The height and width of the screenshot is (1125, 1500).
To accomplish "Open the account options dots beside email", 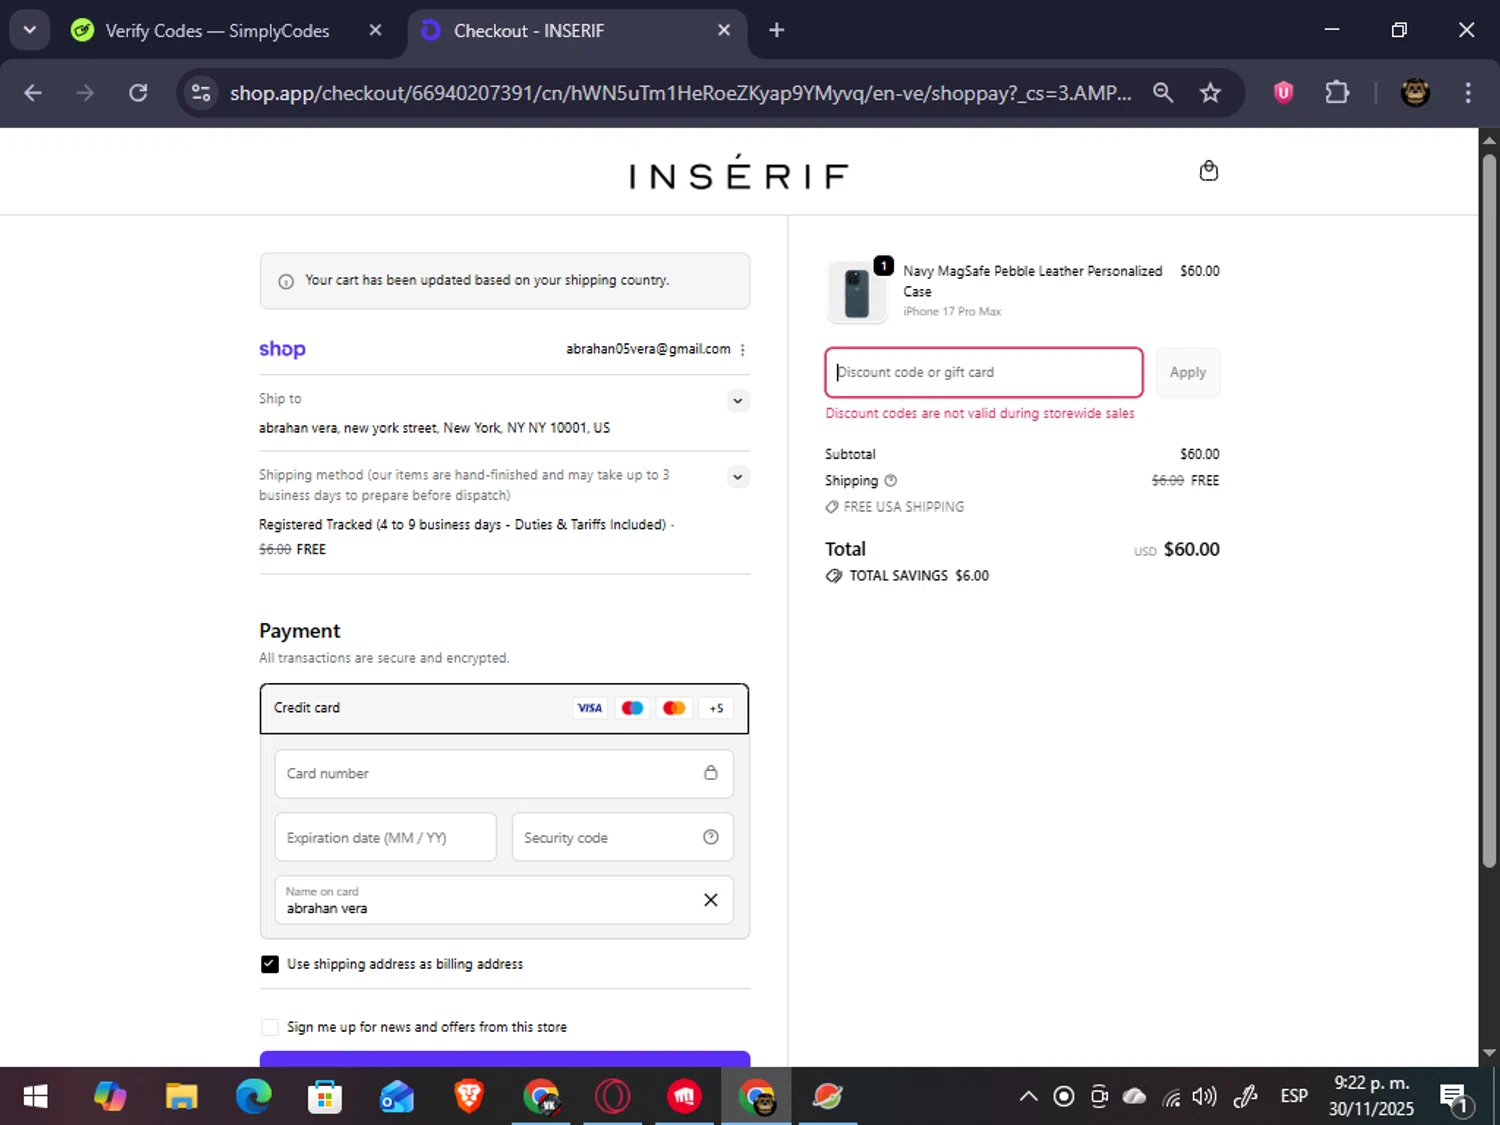I will [742, 350].
